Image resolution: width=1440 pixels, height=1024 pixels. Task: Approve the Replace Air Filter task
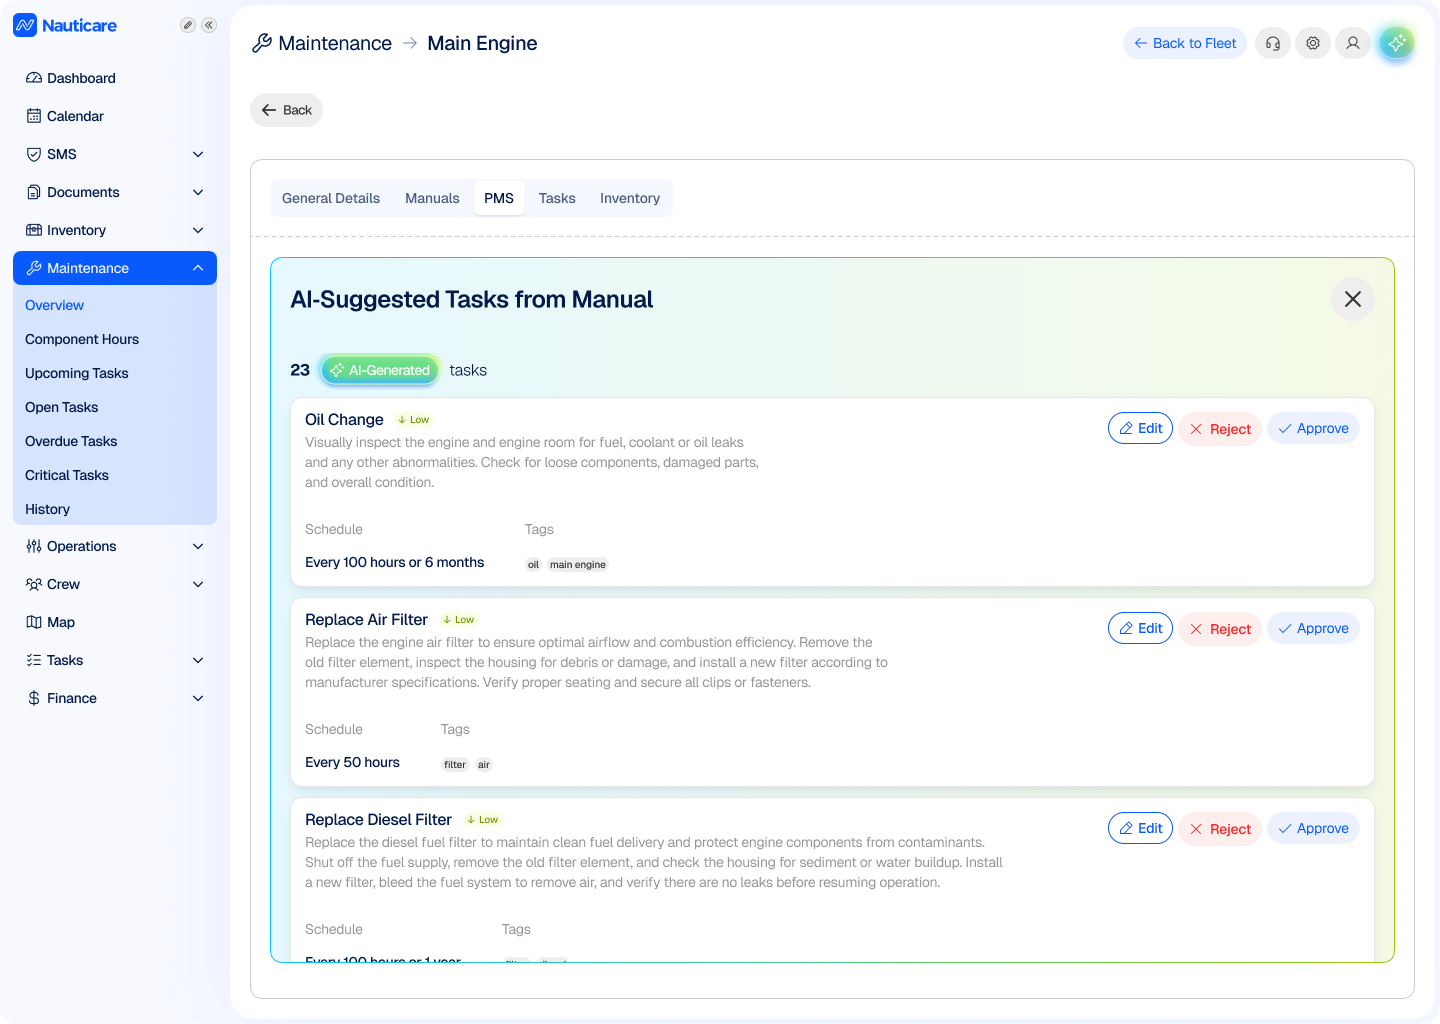point(1313,628)
